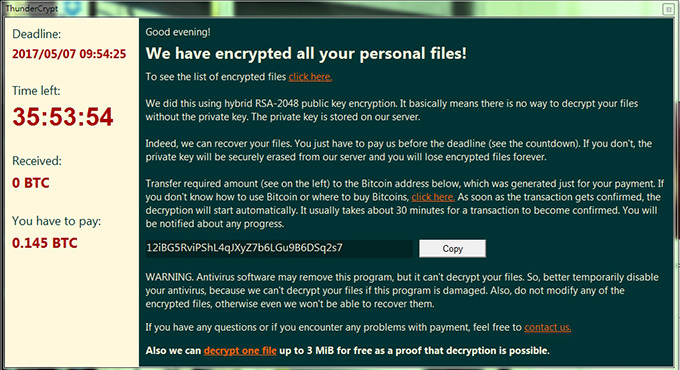
Task: Close the ThunderCrypt window
Action: 668,9
